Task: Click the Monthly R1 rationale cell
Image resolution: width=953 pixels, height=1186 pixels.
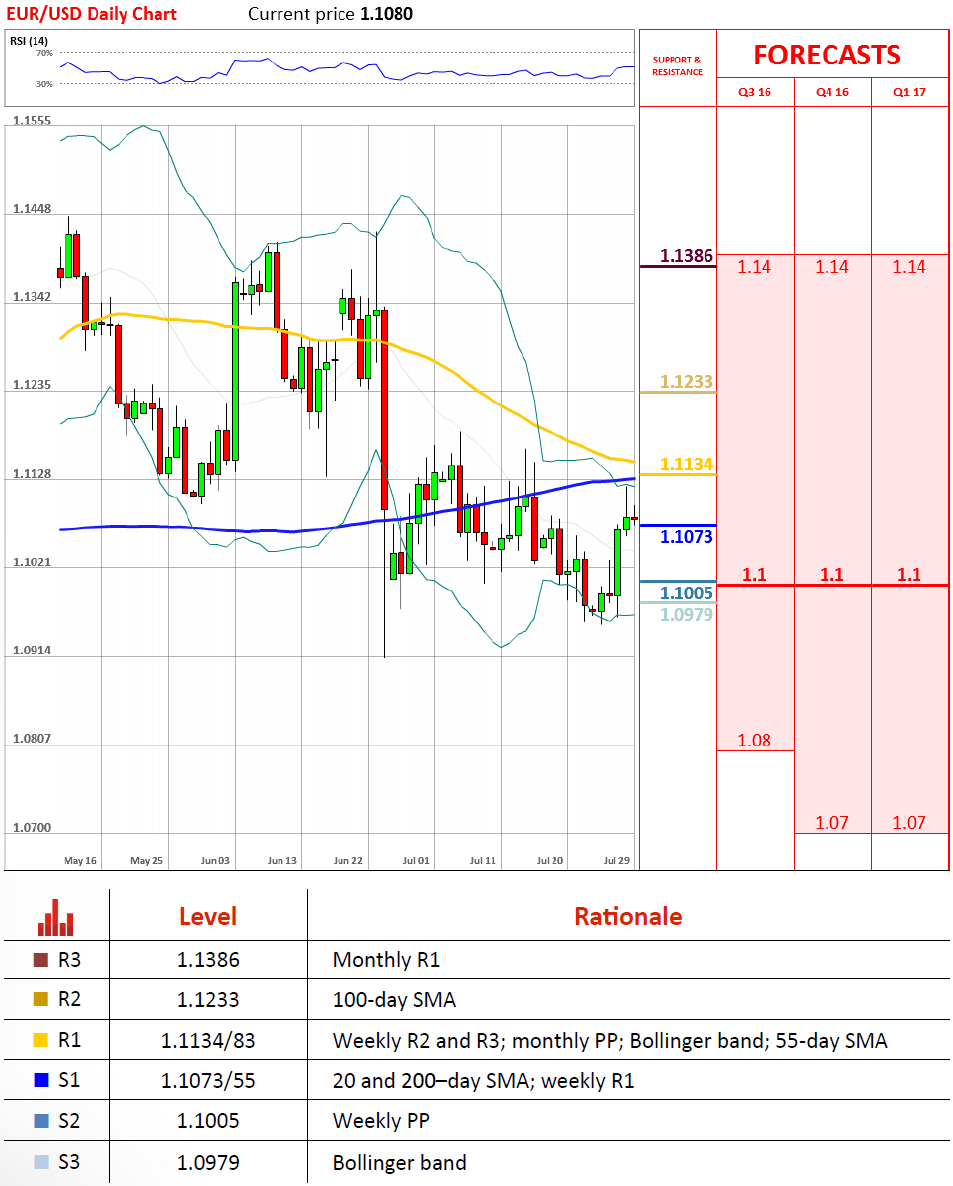Action: (386, 960)
